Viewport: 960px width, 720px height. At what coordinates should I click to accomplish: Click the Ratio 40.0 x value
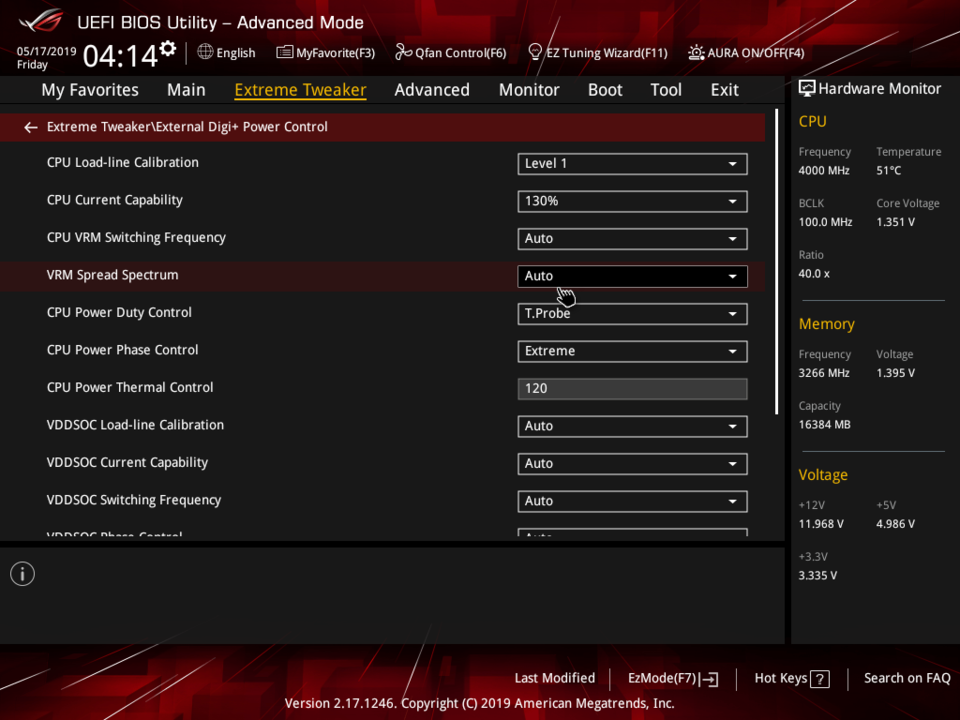tap(814, 274)
